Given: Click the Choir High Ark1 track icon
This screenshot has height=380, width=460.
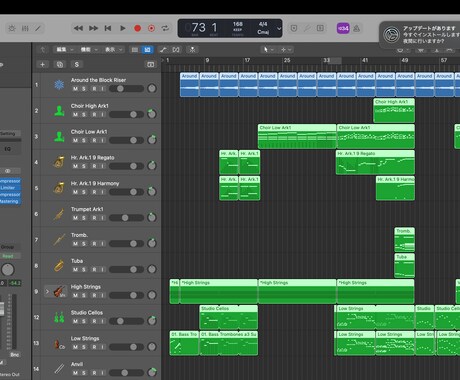Looking at the screenshot, I should (59, 111).
